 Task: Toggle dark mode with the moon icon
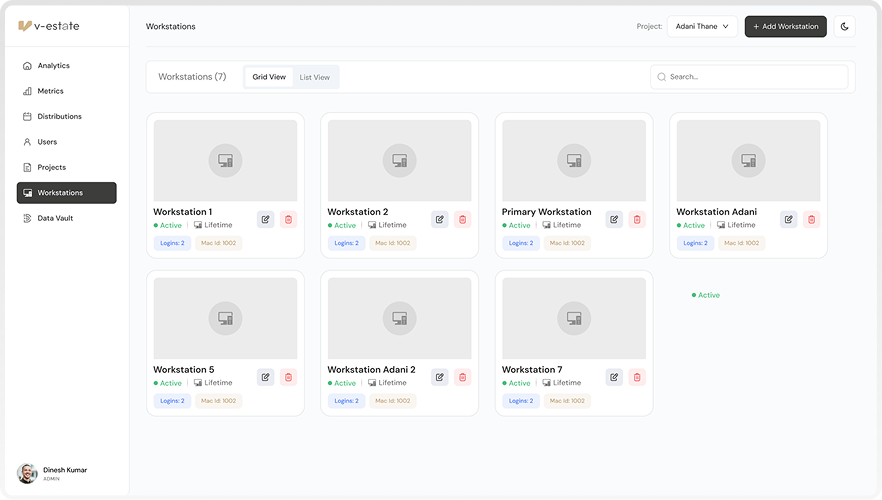tap(844, 26)
